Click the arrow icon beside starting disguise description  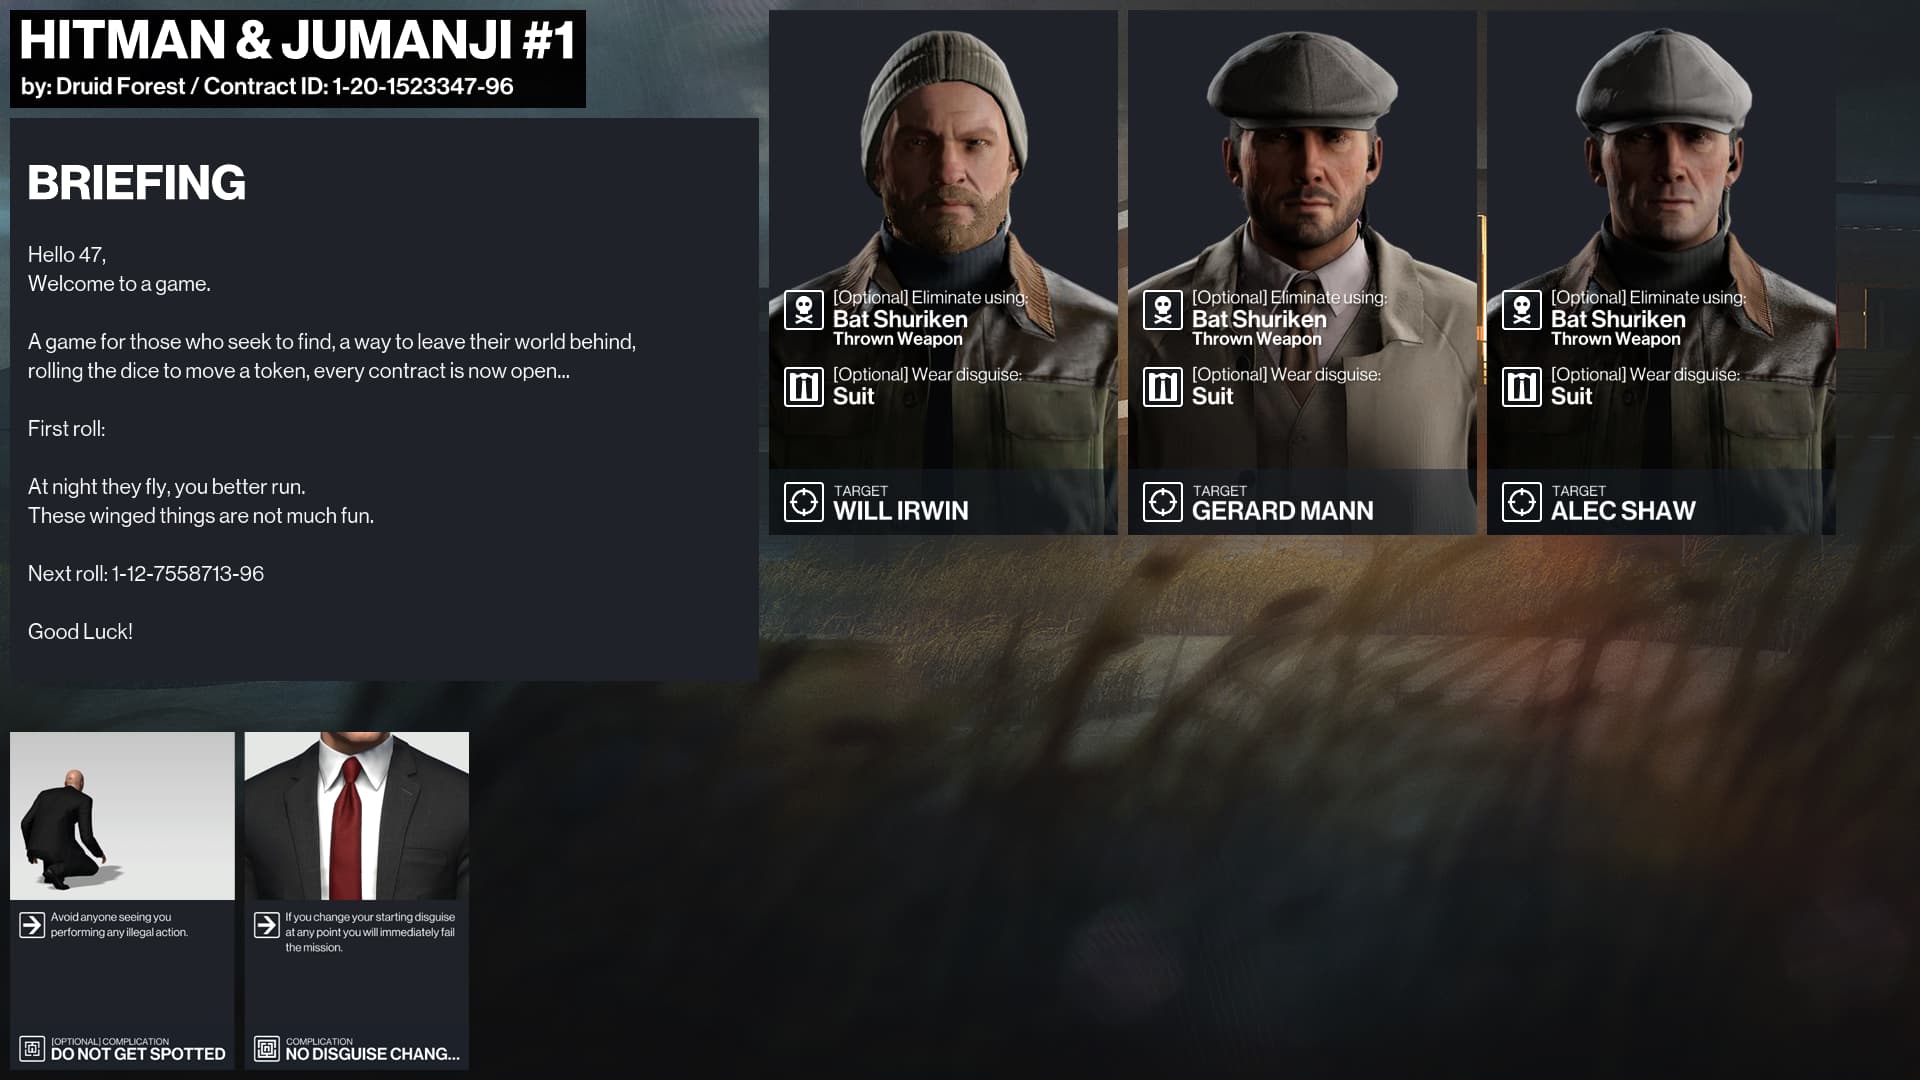tap(266, 925)
